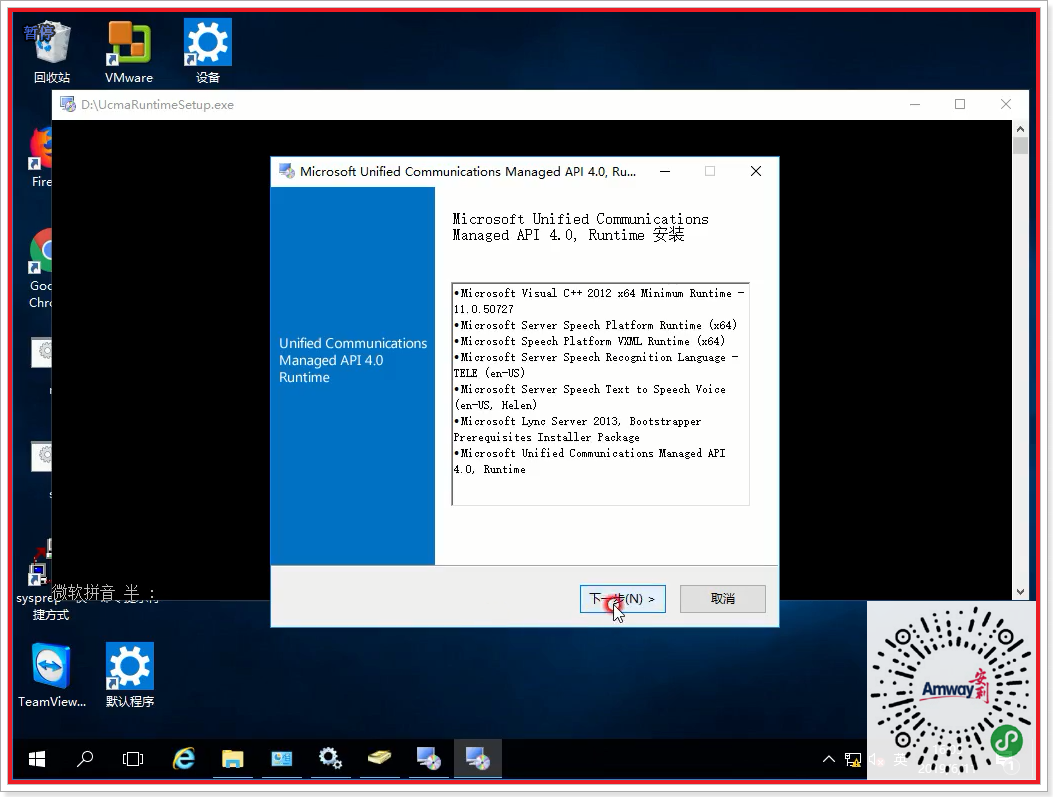Click the UcmaRuntimeSetup.exe title bar icon
Screen dimensions: 1053x797
68,104
